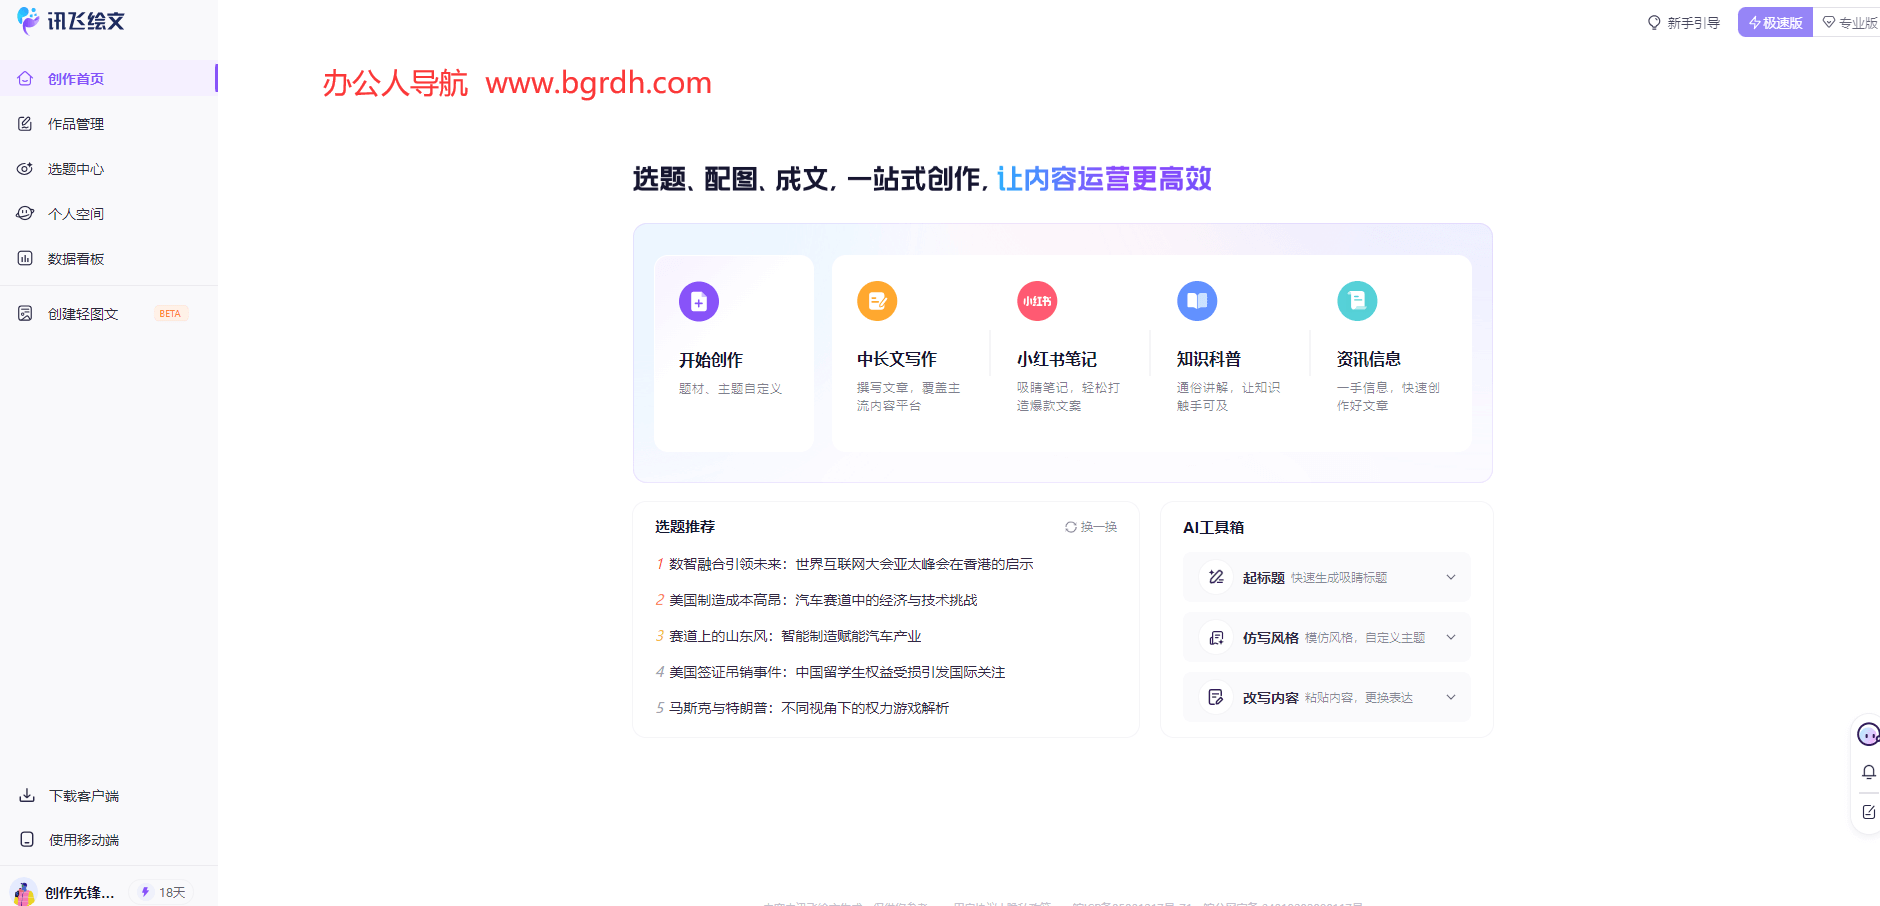The width and height of the screenshot is (1880, 906).
Task: Click the avatar icon on right edge
Action: coord(1868,734)
